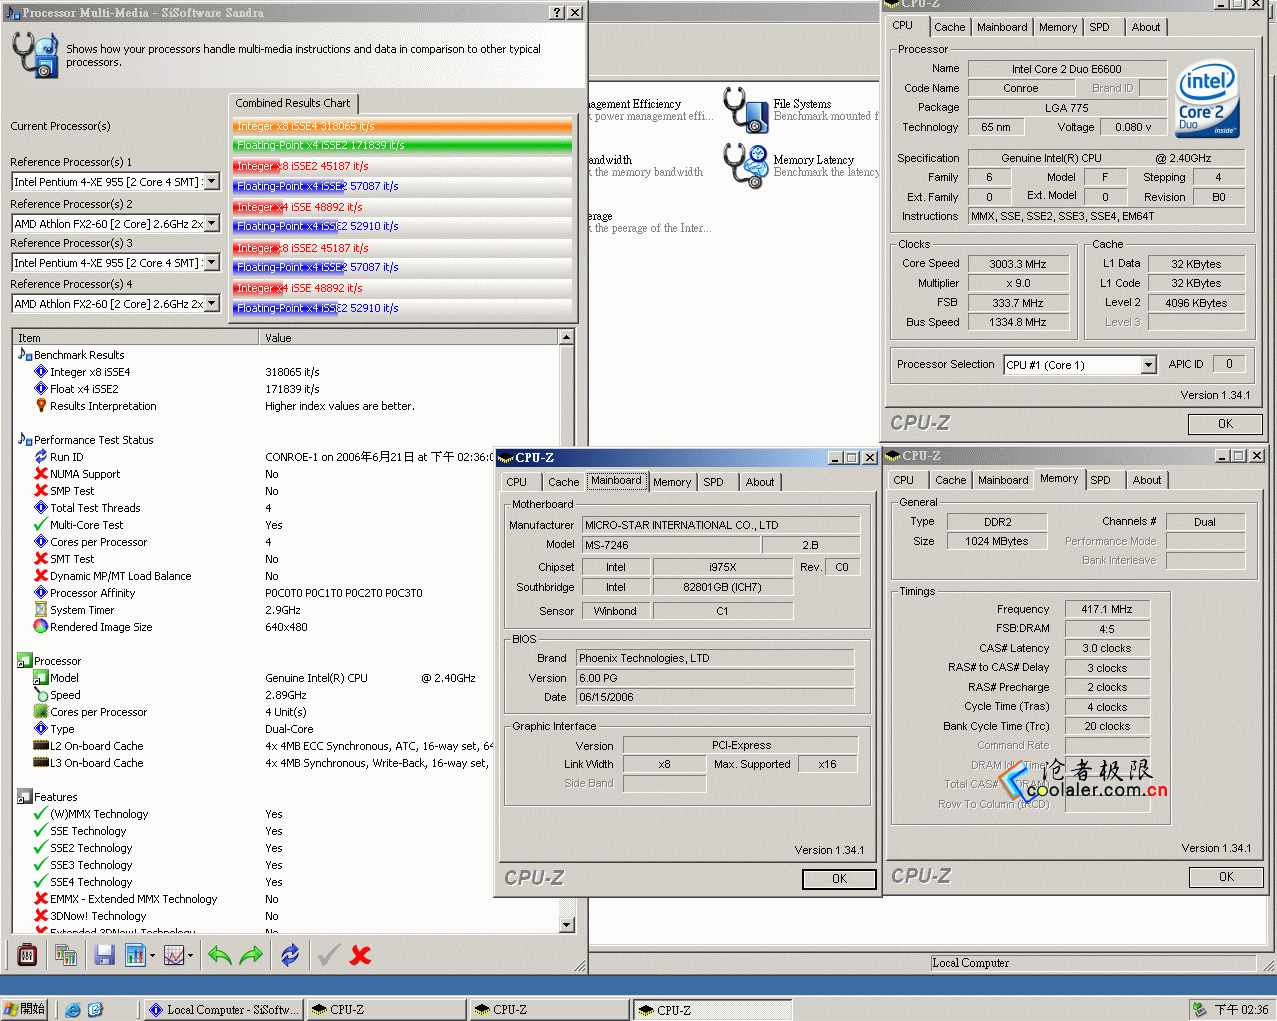
Task: Open the Reference Processor(s) 3 dropdown
Action: click(212, 263)
